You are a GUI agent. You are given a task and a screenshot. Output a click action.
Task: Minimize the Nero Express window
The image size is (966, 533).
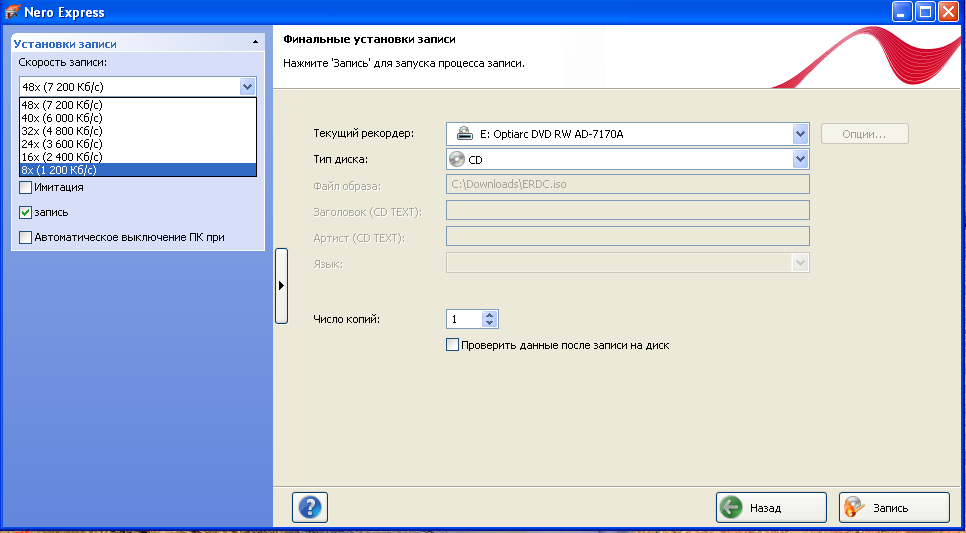click(x=902, y=12)
